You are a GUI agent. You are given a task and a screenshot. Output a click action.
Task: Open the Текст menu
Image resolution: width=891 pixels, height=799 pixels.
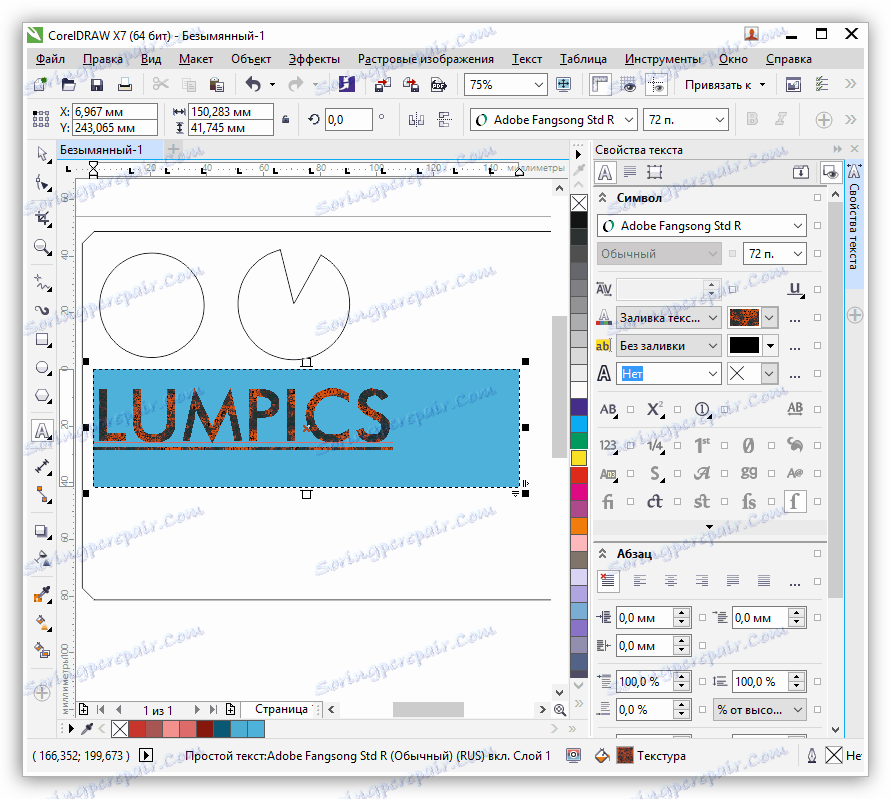[x=527, y=59]
